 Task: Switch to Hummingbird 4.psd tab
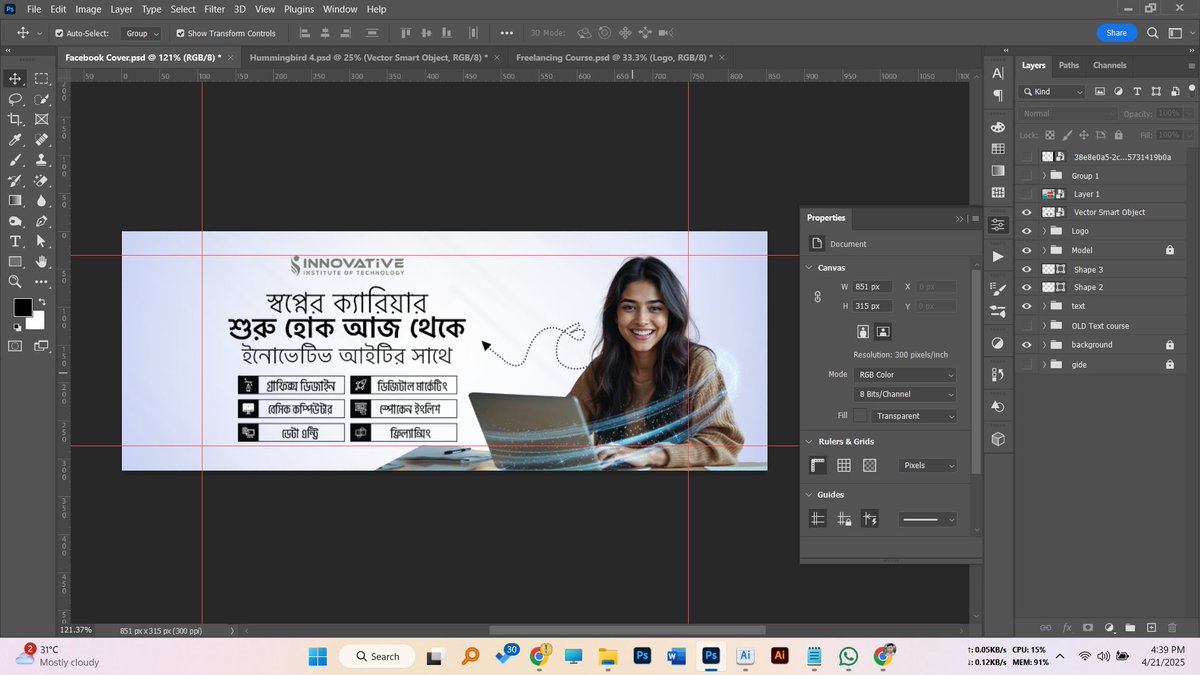click(368, 57)
